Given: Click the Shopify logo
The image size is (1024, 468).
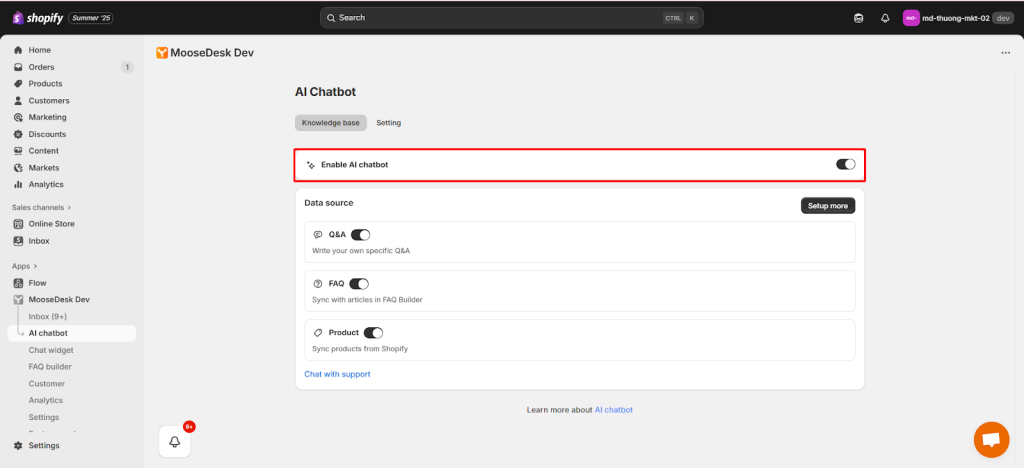Looking at the screenshot, I should [x=38, y=18].
